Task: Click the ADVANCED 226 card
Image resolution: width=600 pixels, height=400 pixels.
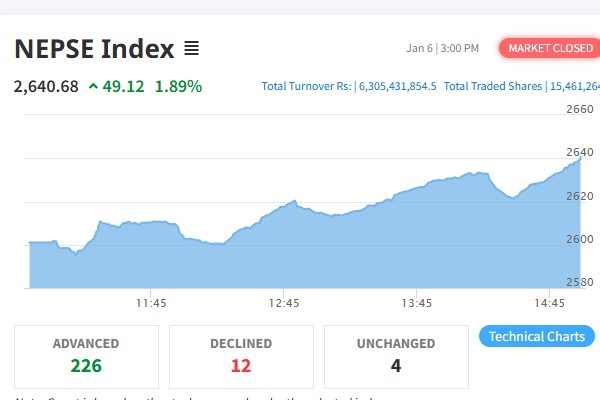Action: coord(86,355)
